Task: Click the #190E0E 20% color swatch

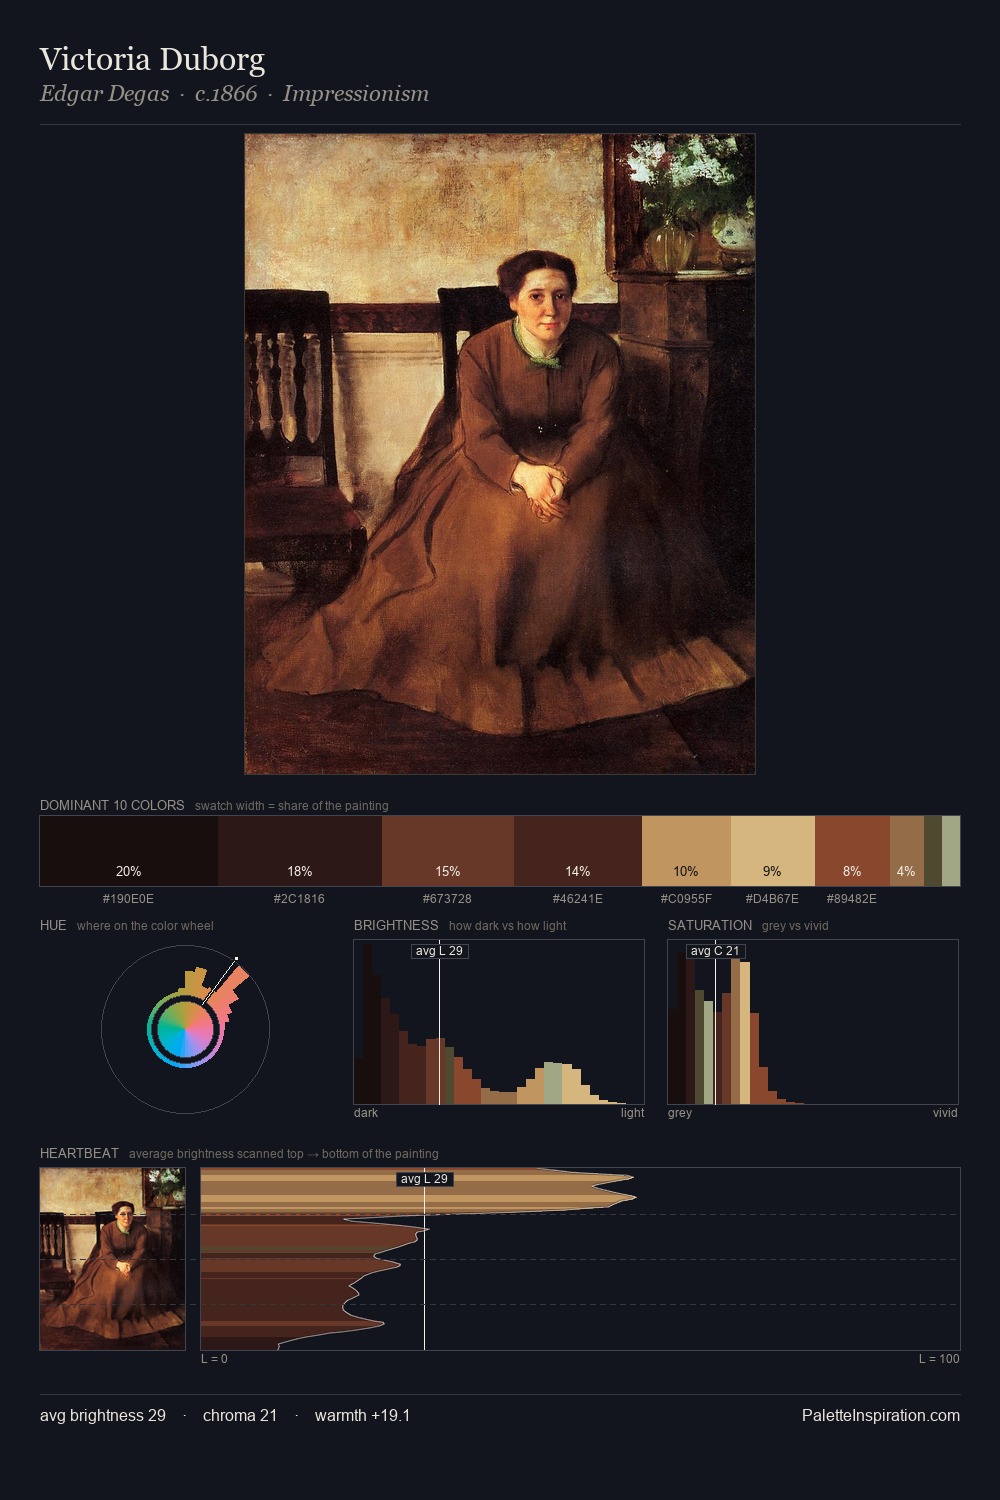Action: (x=129, y=851)
